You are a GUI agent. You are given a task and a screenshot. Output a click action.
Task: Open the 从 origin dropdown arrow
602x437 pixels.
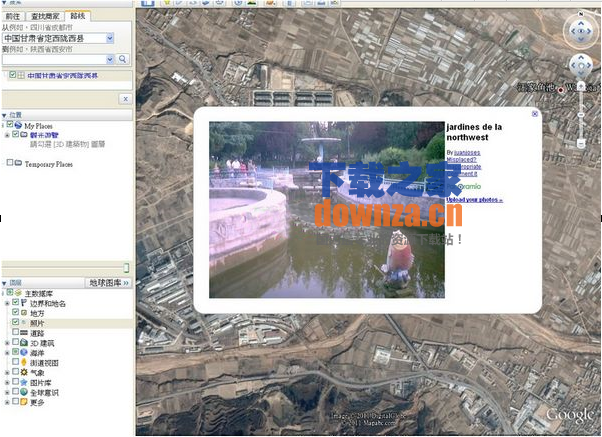click(x=110, y=38)
